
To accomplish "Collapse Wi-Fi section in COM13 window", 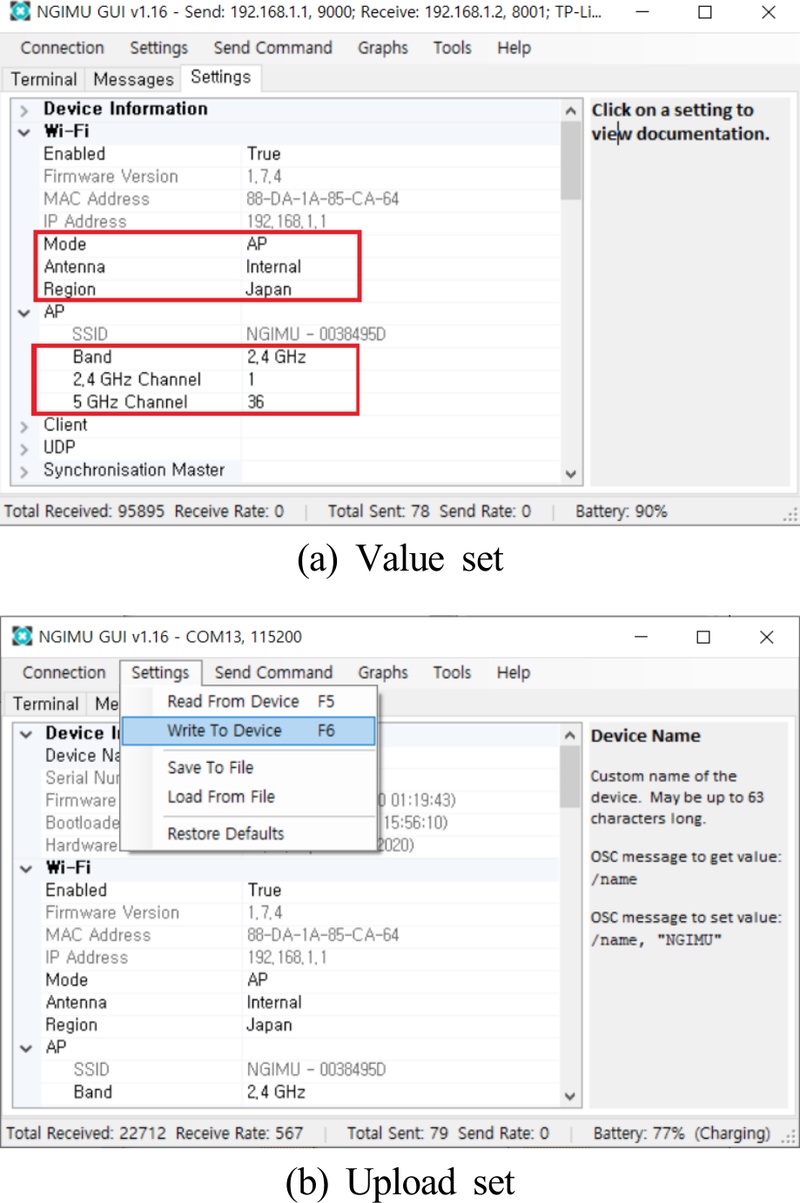I will [26, 869].
